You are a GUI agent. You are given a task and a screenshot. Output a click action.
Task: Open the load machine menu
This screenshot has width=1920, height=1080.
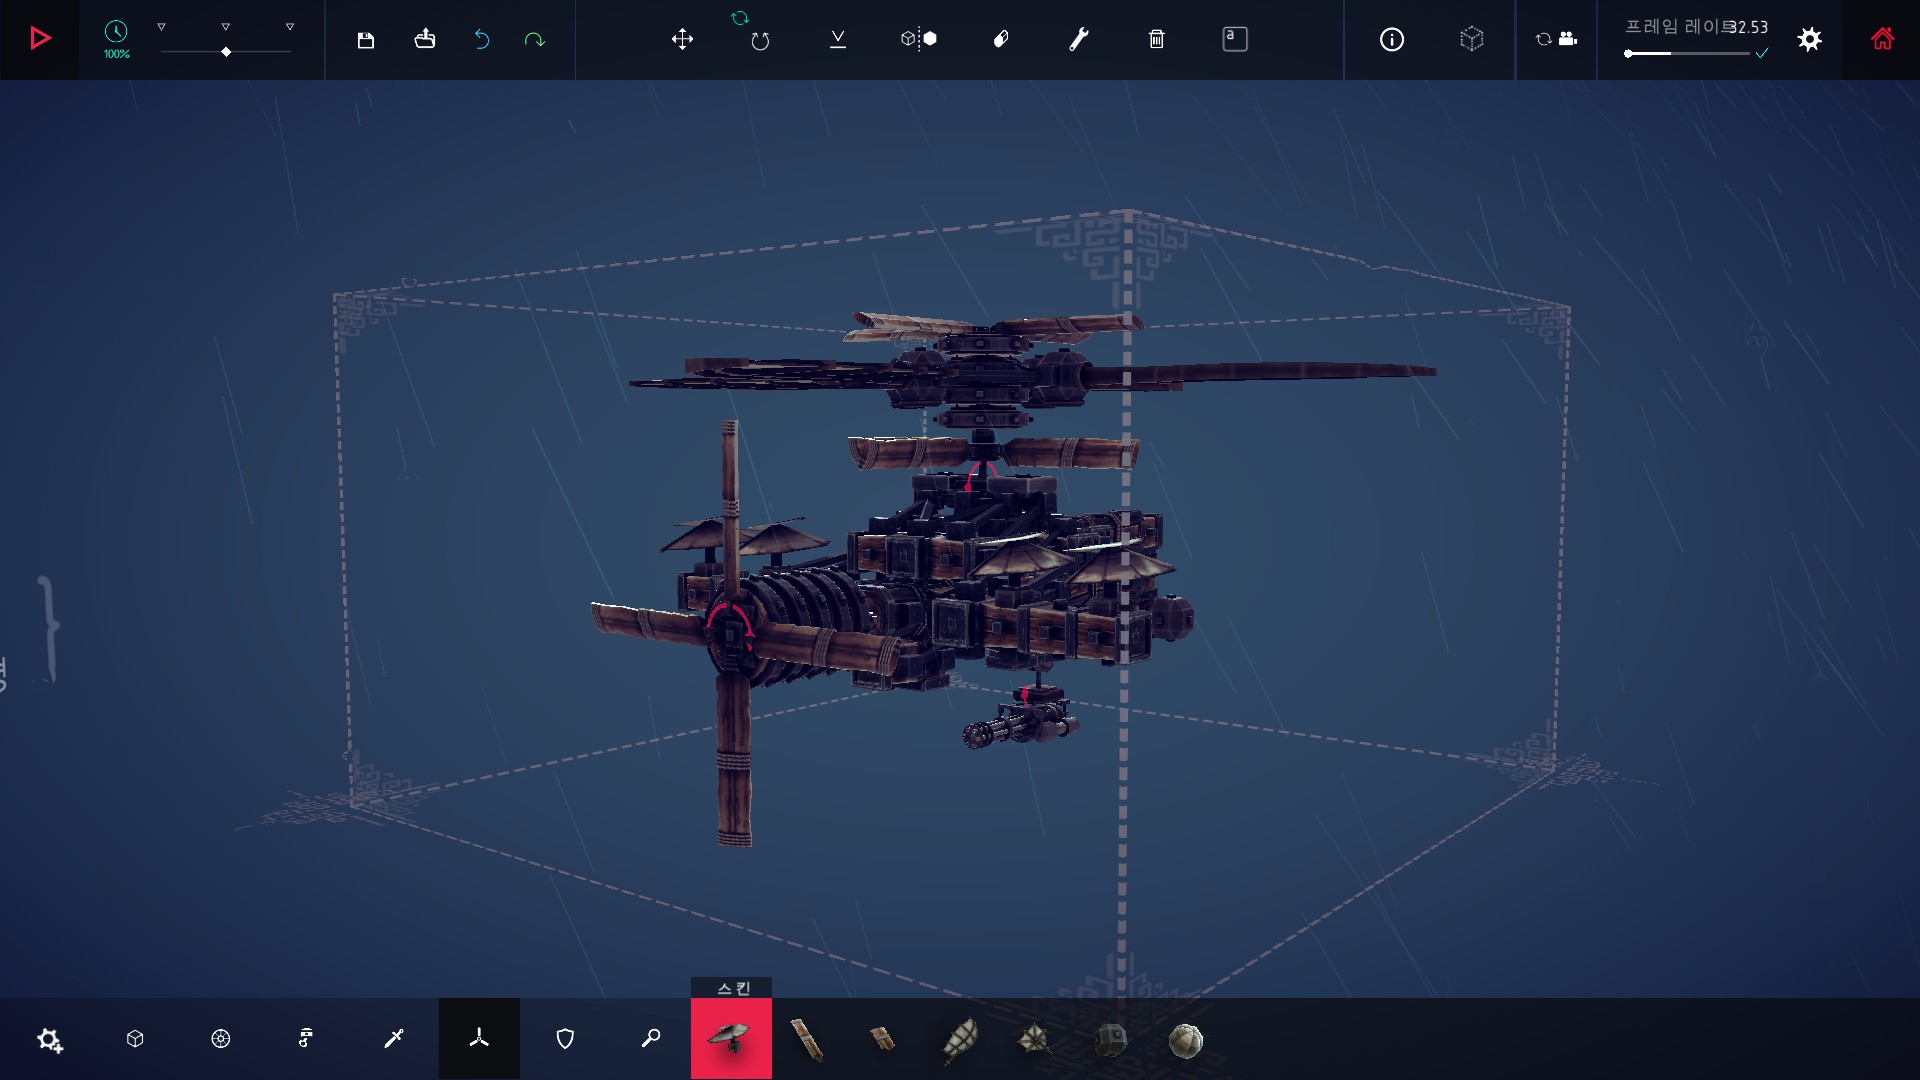(x=425, y=39)
